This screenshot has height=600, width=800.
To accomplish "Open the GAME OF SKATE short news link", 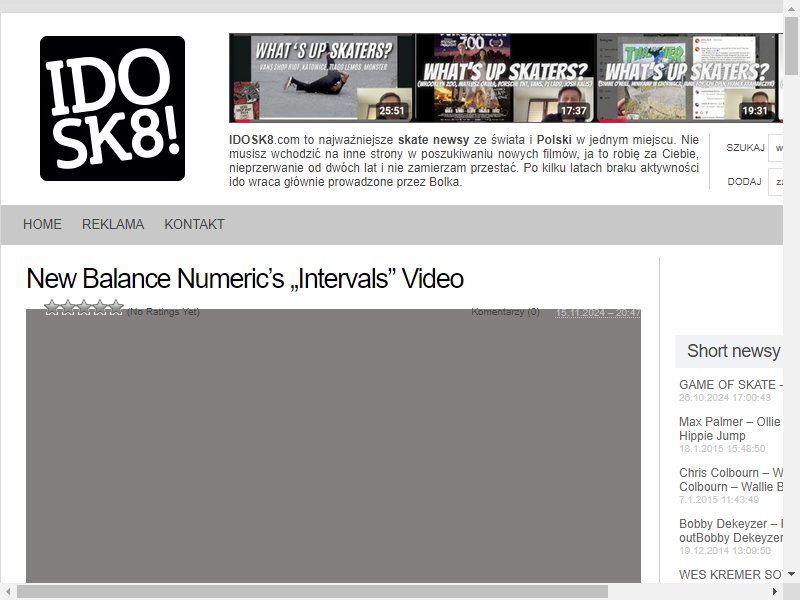I will (731, 385).
